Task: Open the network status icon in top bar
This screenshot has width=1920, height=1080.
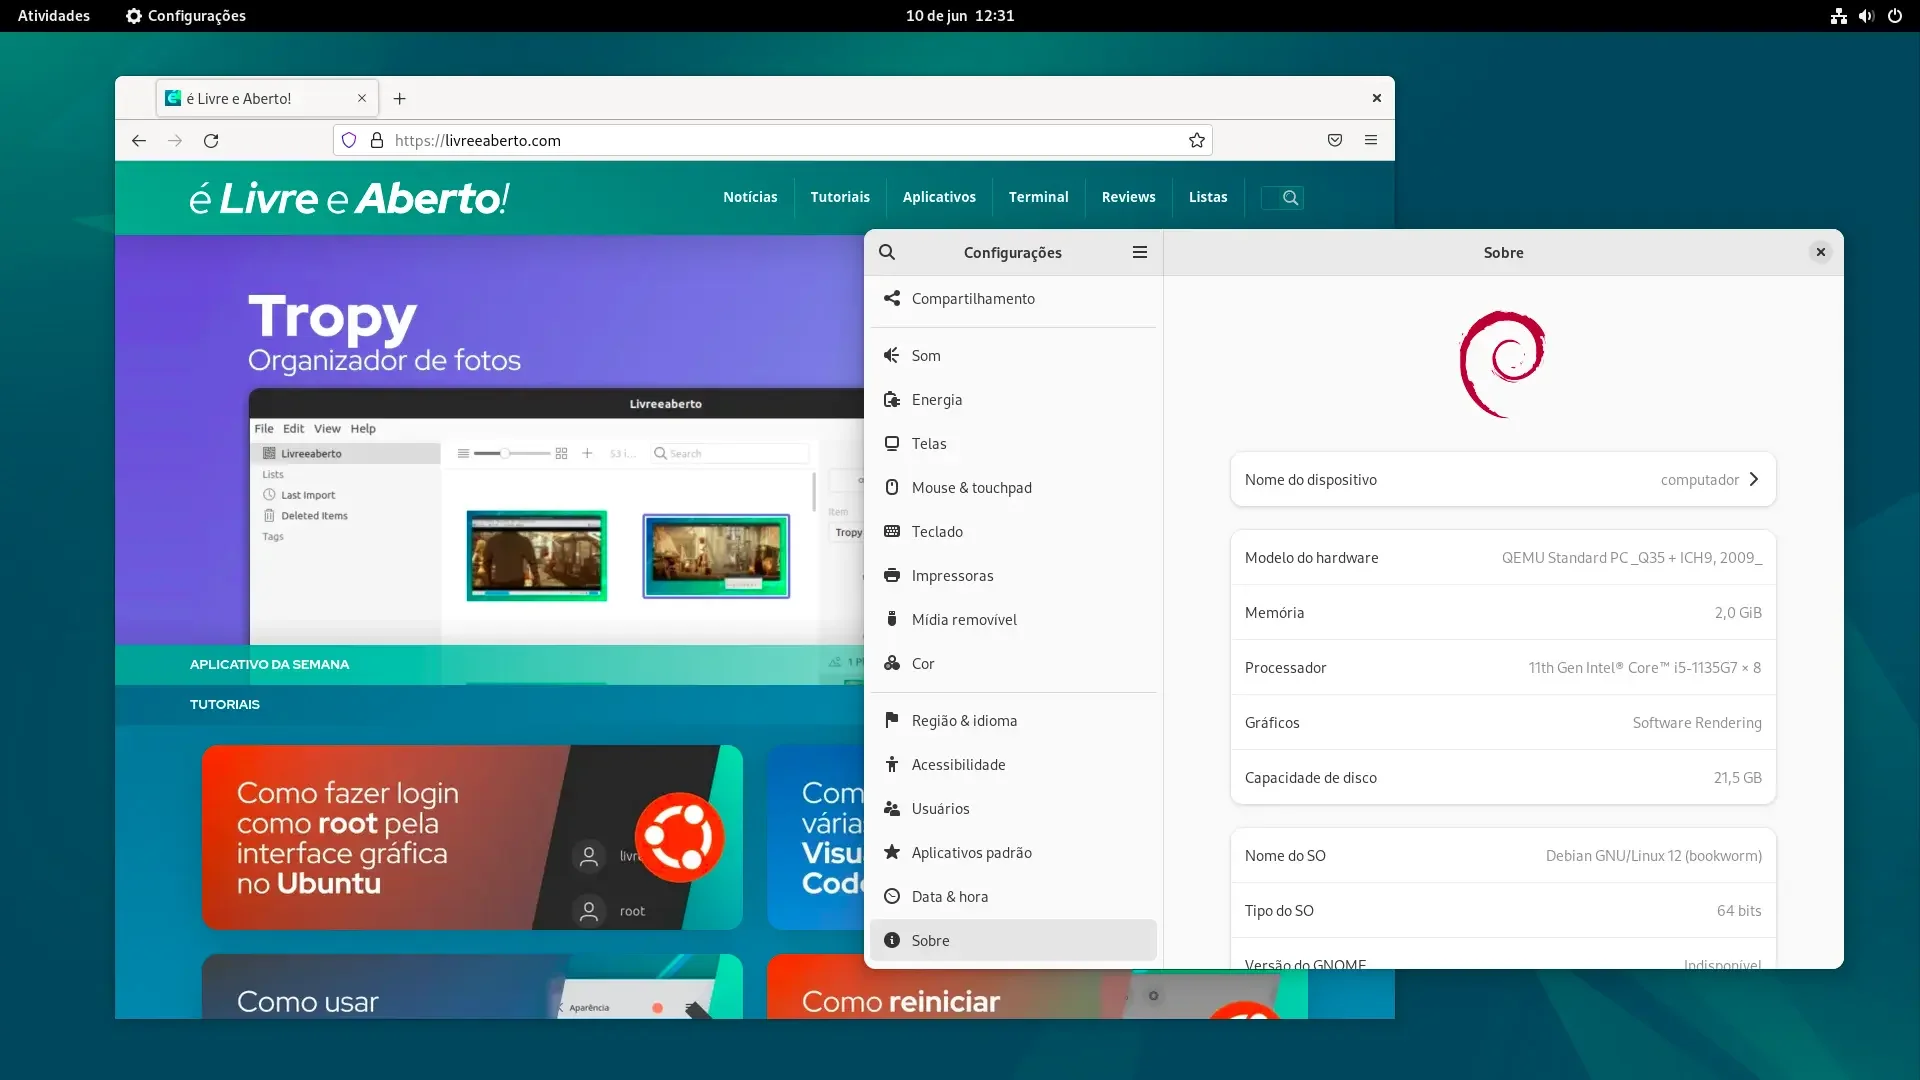Action: [1839, 16]
